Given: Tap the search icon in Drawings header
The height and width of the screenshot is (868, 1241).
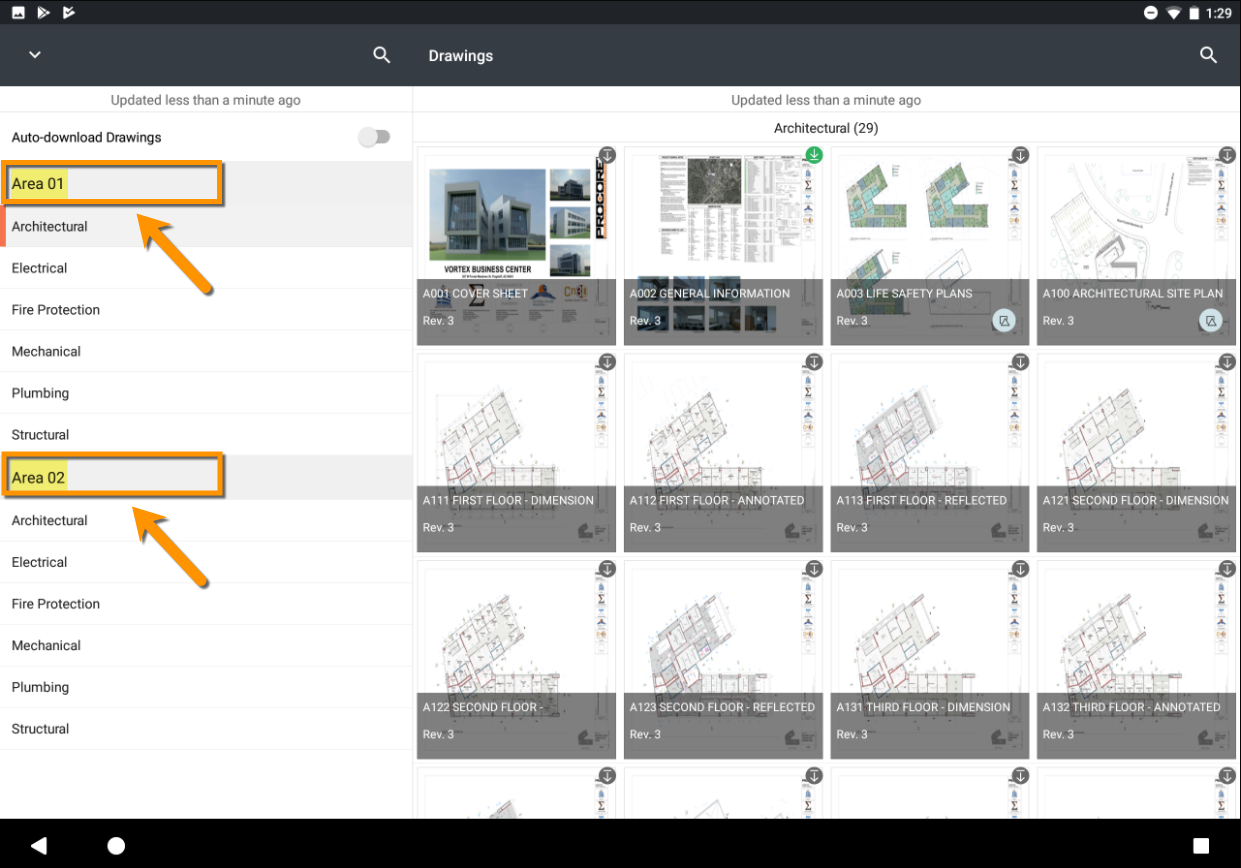Looking at the screenshot, I should point(1208,55).
